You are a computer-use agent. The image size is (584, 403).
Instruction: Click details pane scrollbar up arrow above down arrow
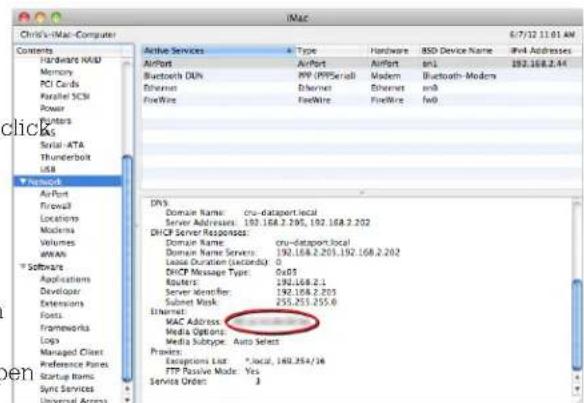(577, 378)
